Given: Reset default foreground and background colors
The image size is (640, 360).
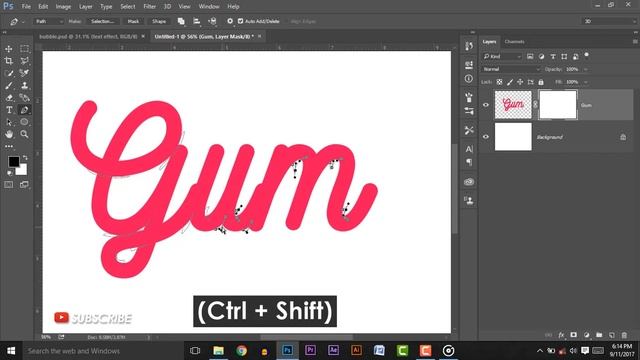Looking at the screenshot, I should tap(10, 173).
